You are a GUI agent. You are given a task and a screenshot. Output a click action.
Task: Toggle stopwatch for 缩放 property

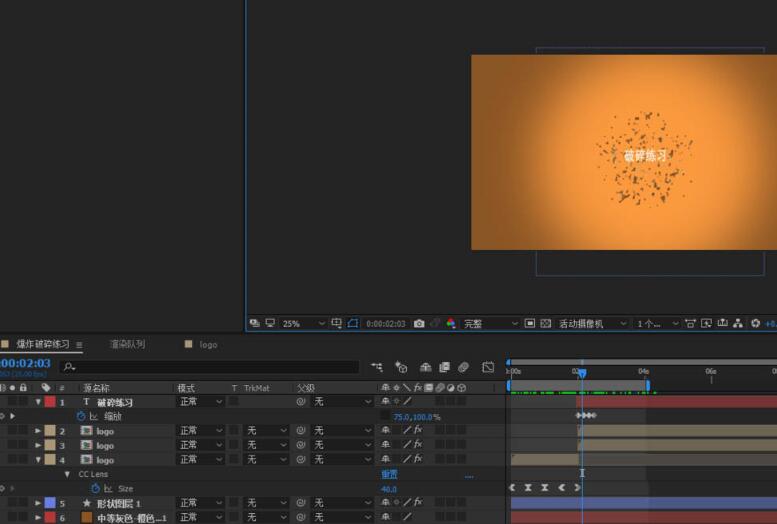point(81,416)
